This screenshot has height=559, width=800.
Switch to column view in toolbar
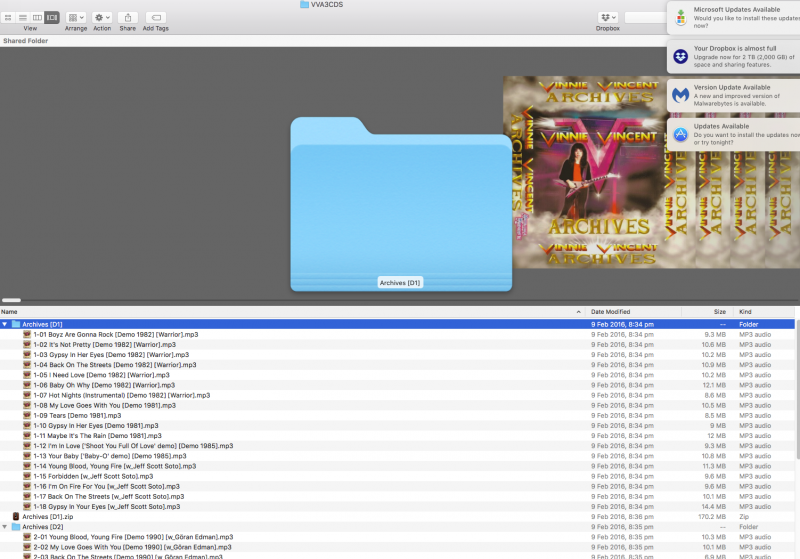pyautogui.click(x=38, y=18)
